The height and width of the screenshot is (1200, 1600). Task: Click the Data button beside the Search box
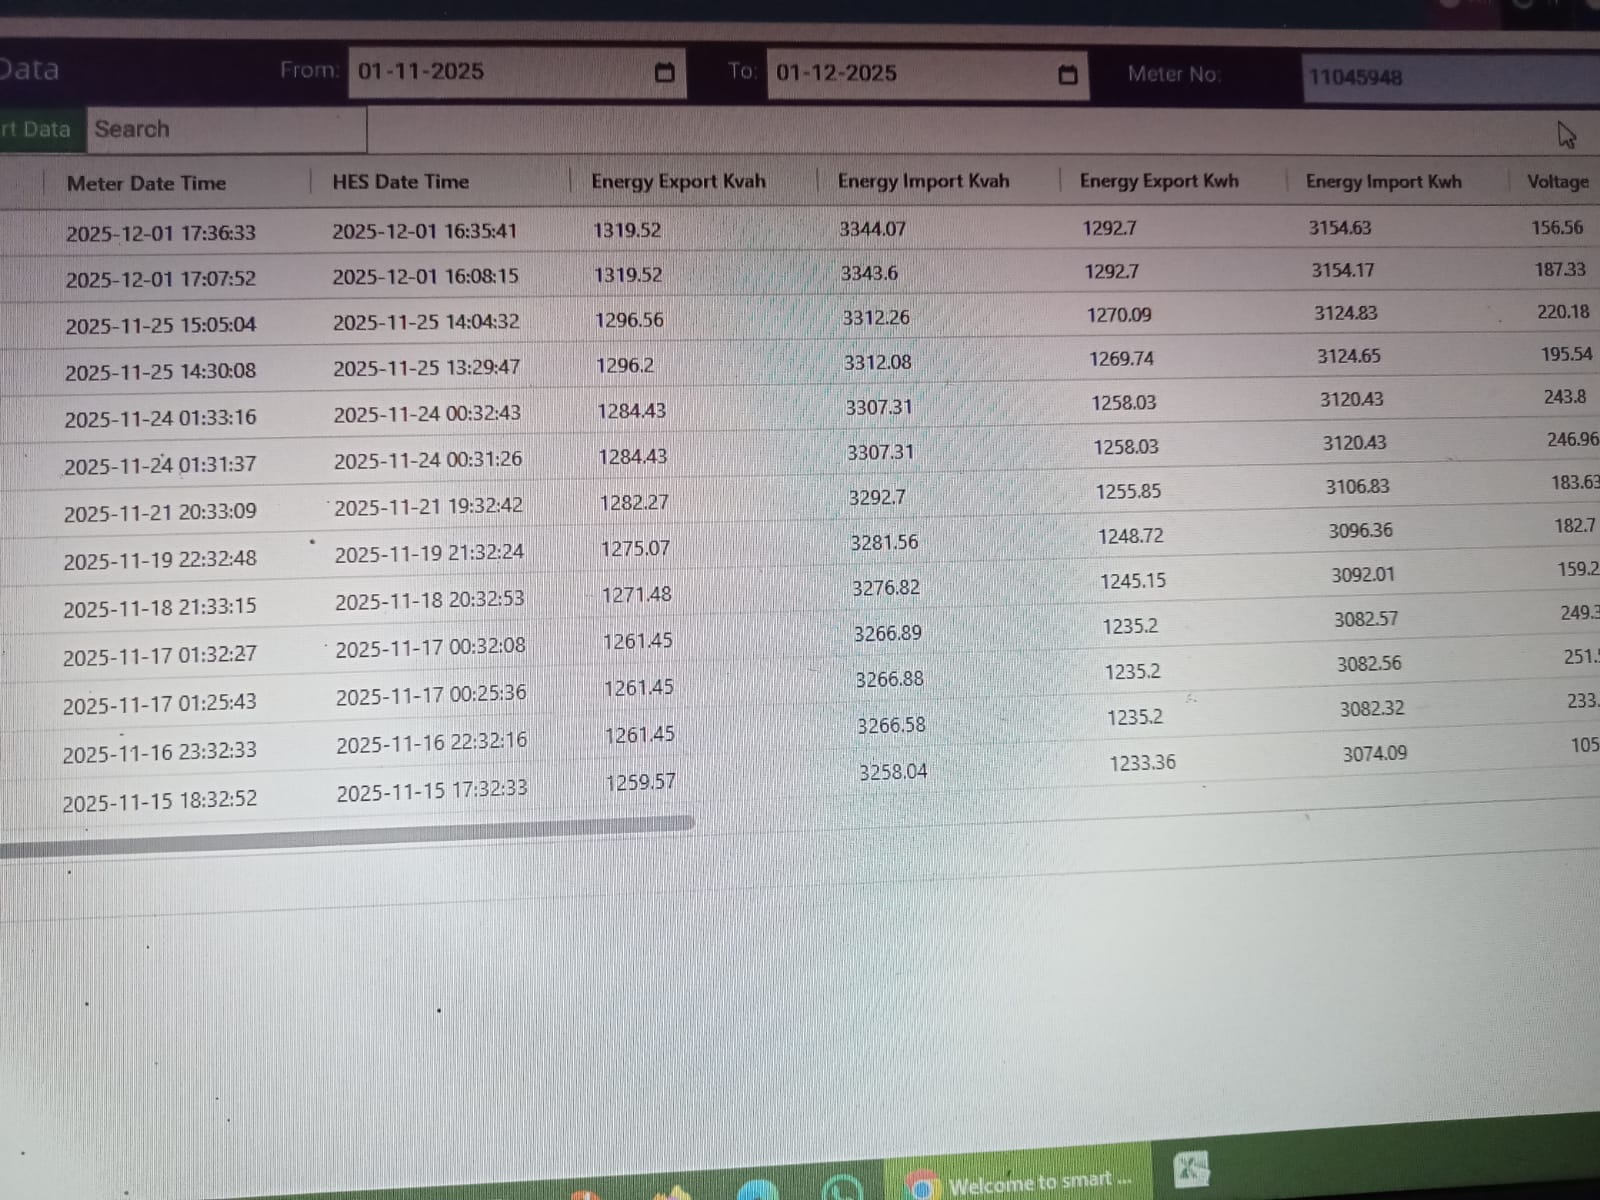coord(40,130)
